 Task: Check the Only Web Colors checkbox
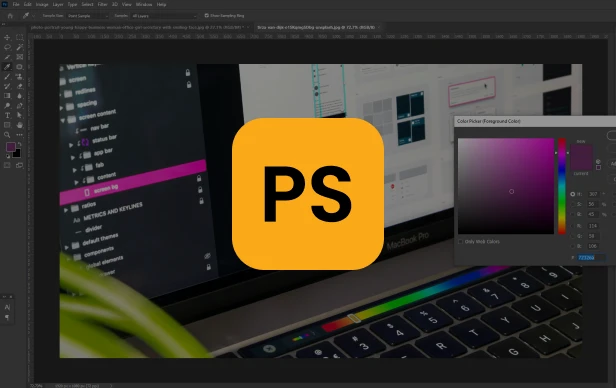pyautogui.click(x=460, y=242)
